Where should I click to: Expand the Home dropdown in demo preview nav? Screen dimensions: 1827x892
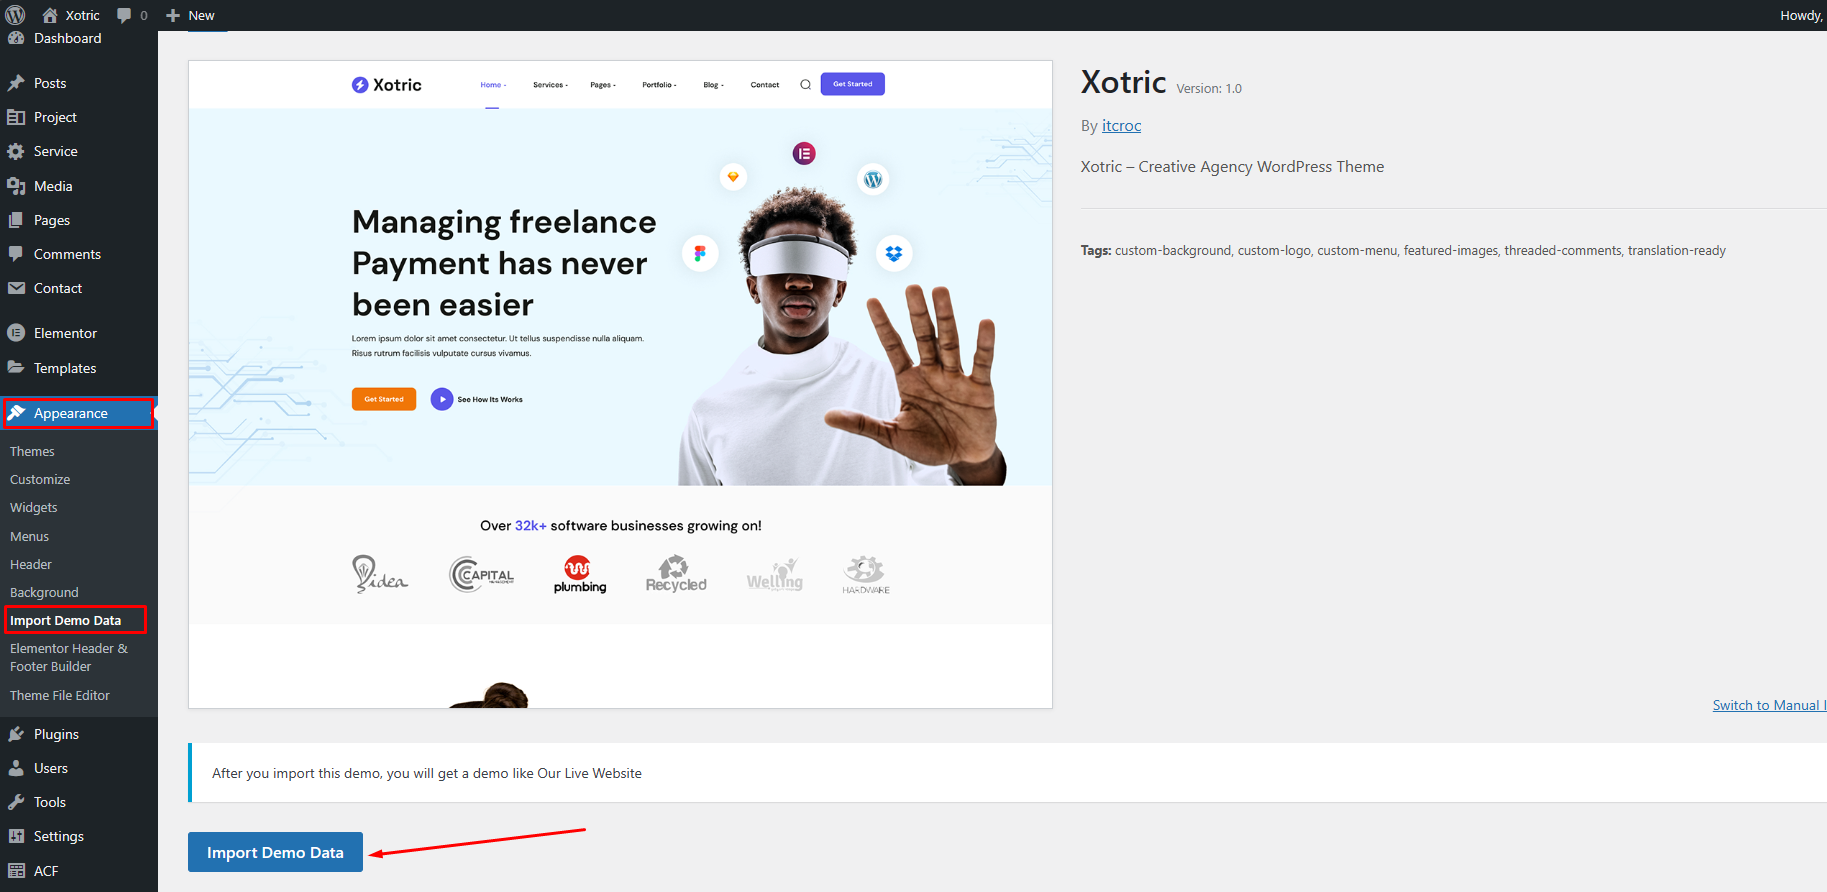point(493,85)
